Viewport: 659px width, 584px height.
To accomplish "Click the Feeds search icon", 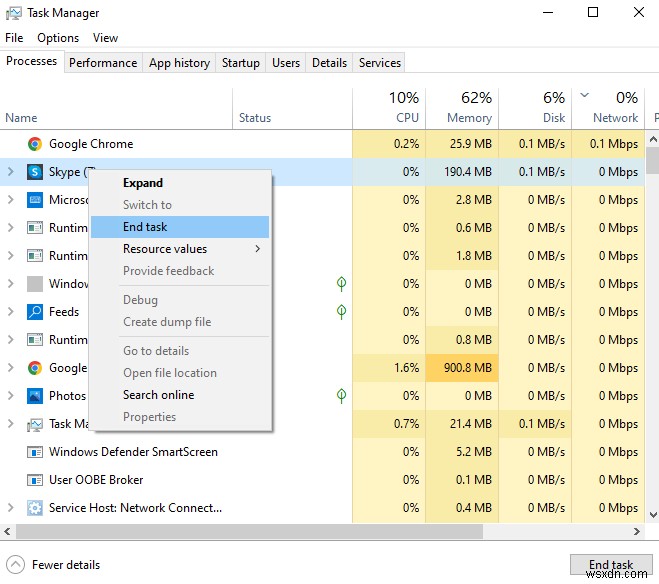I will point(35,312).
